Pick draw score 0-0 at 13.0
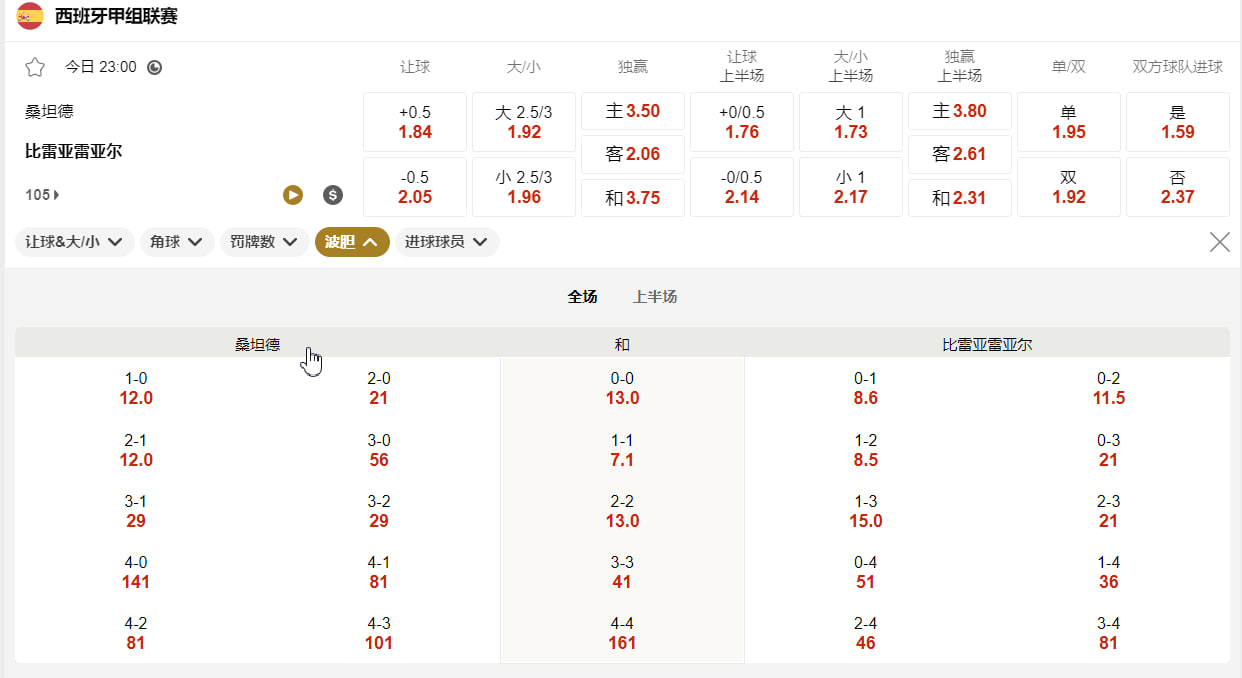The image size is (1242, 678). (622, 389)
